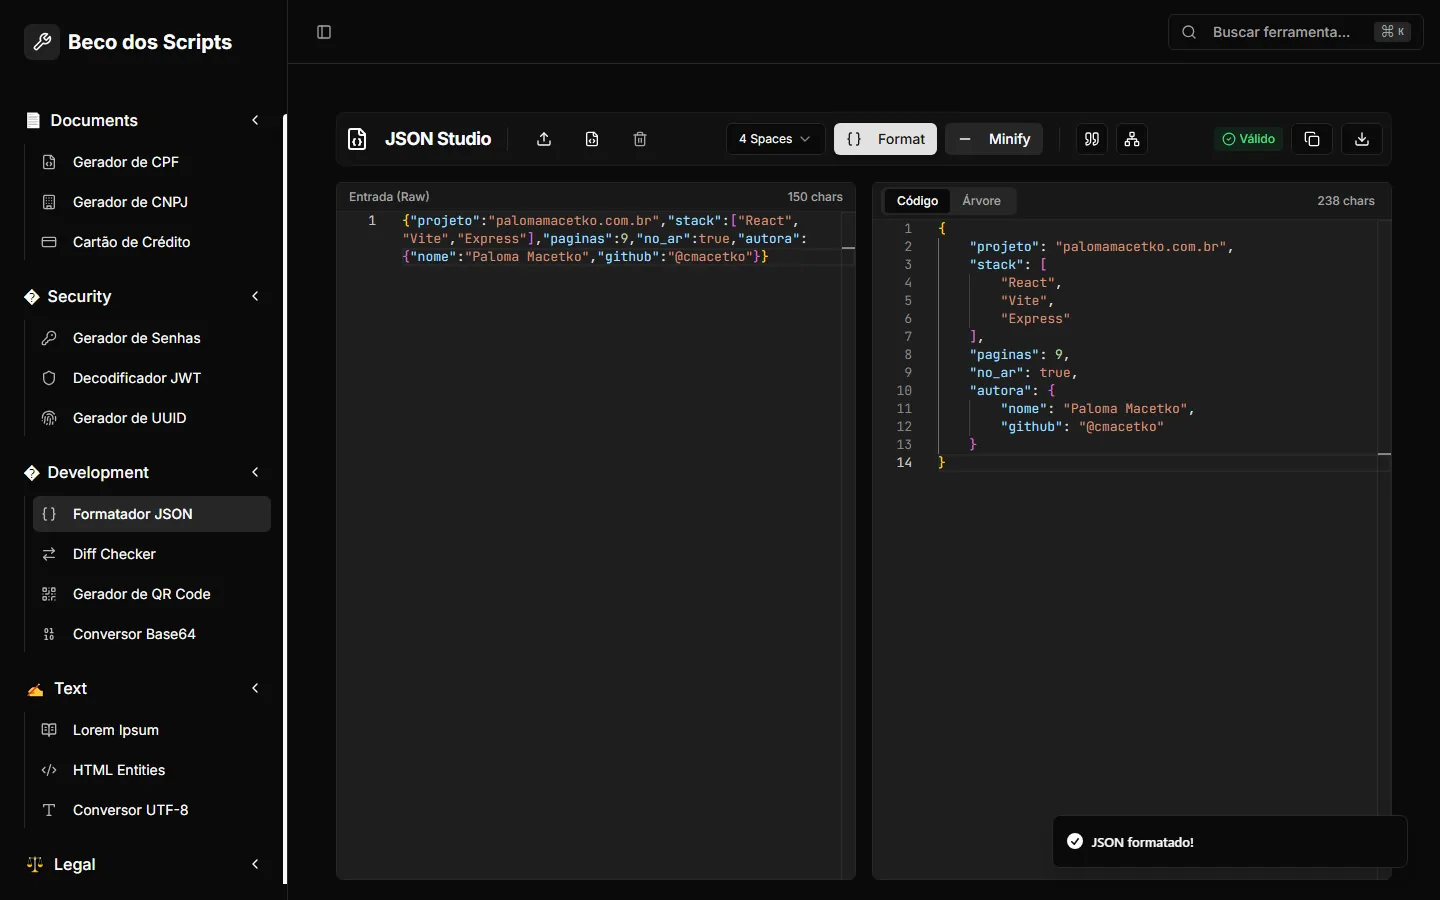Screen dimensions: 1440x900
Task: Click the JSON Studio file icon
Action: [x=357, y=139]
